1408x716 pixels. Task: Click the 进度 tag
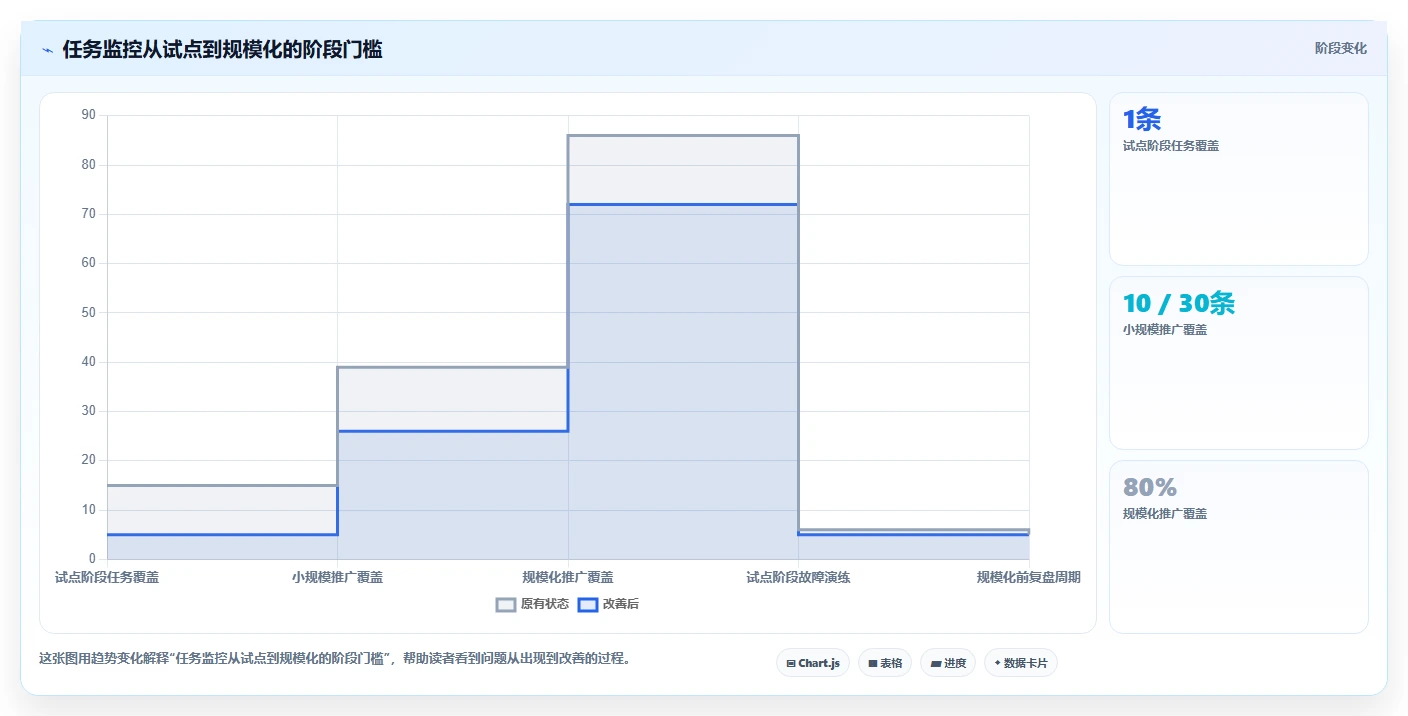(x=948, y=663)
